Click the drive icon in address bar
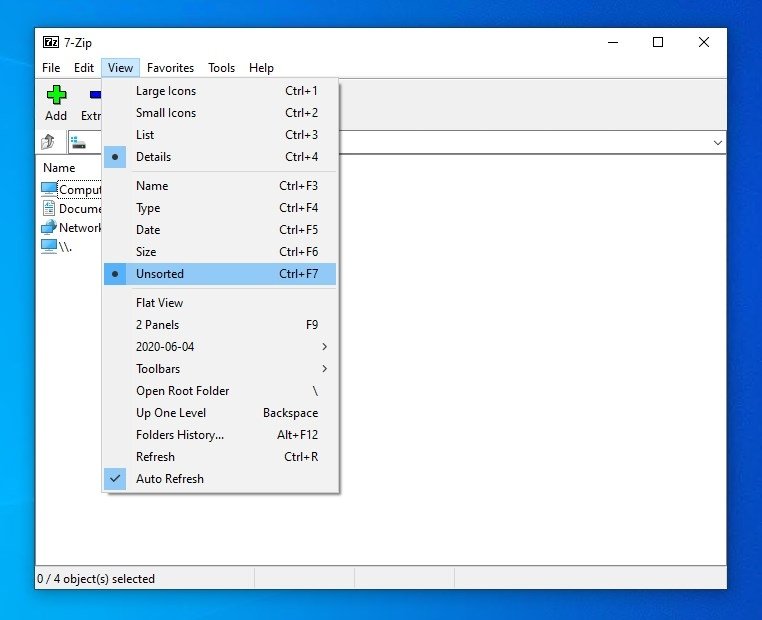The image size is (762, 620). tap(78, 142)
